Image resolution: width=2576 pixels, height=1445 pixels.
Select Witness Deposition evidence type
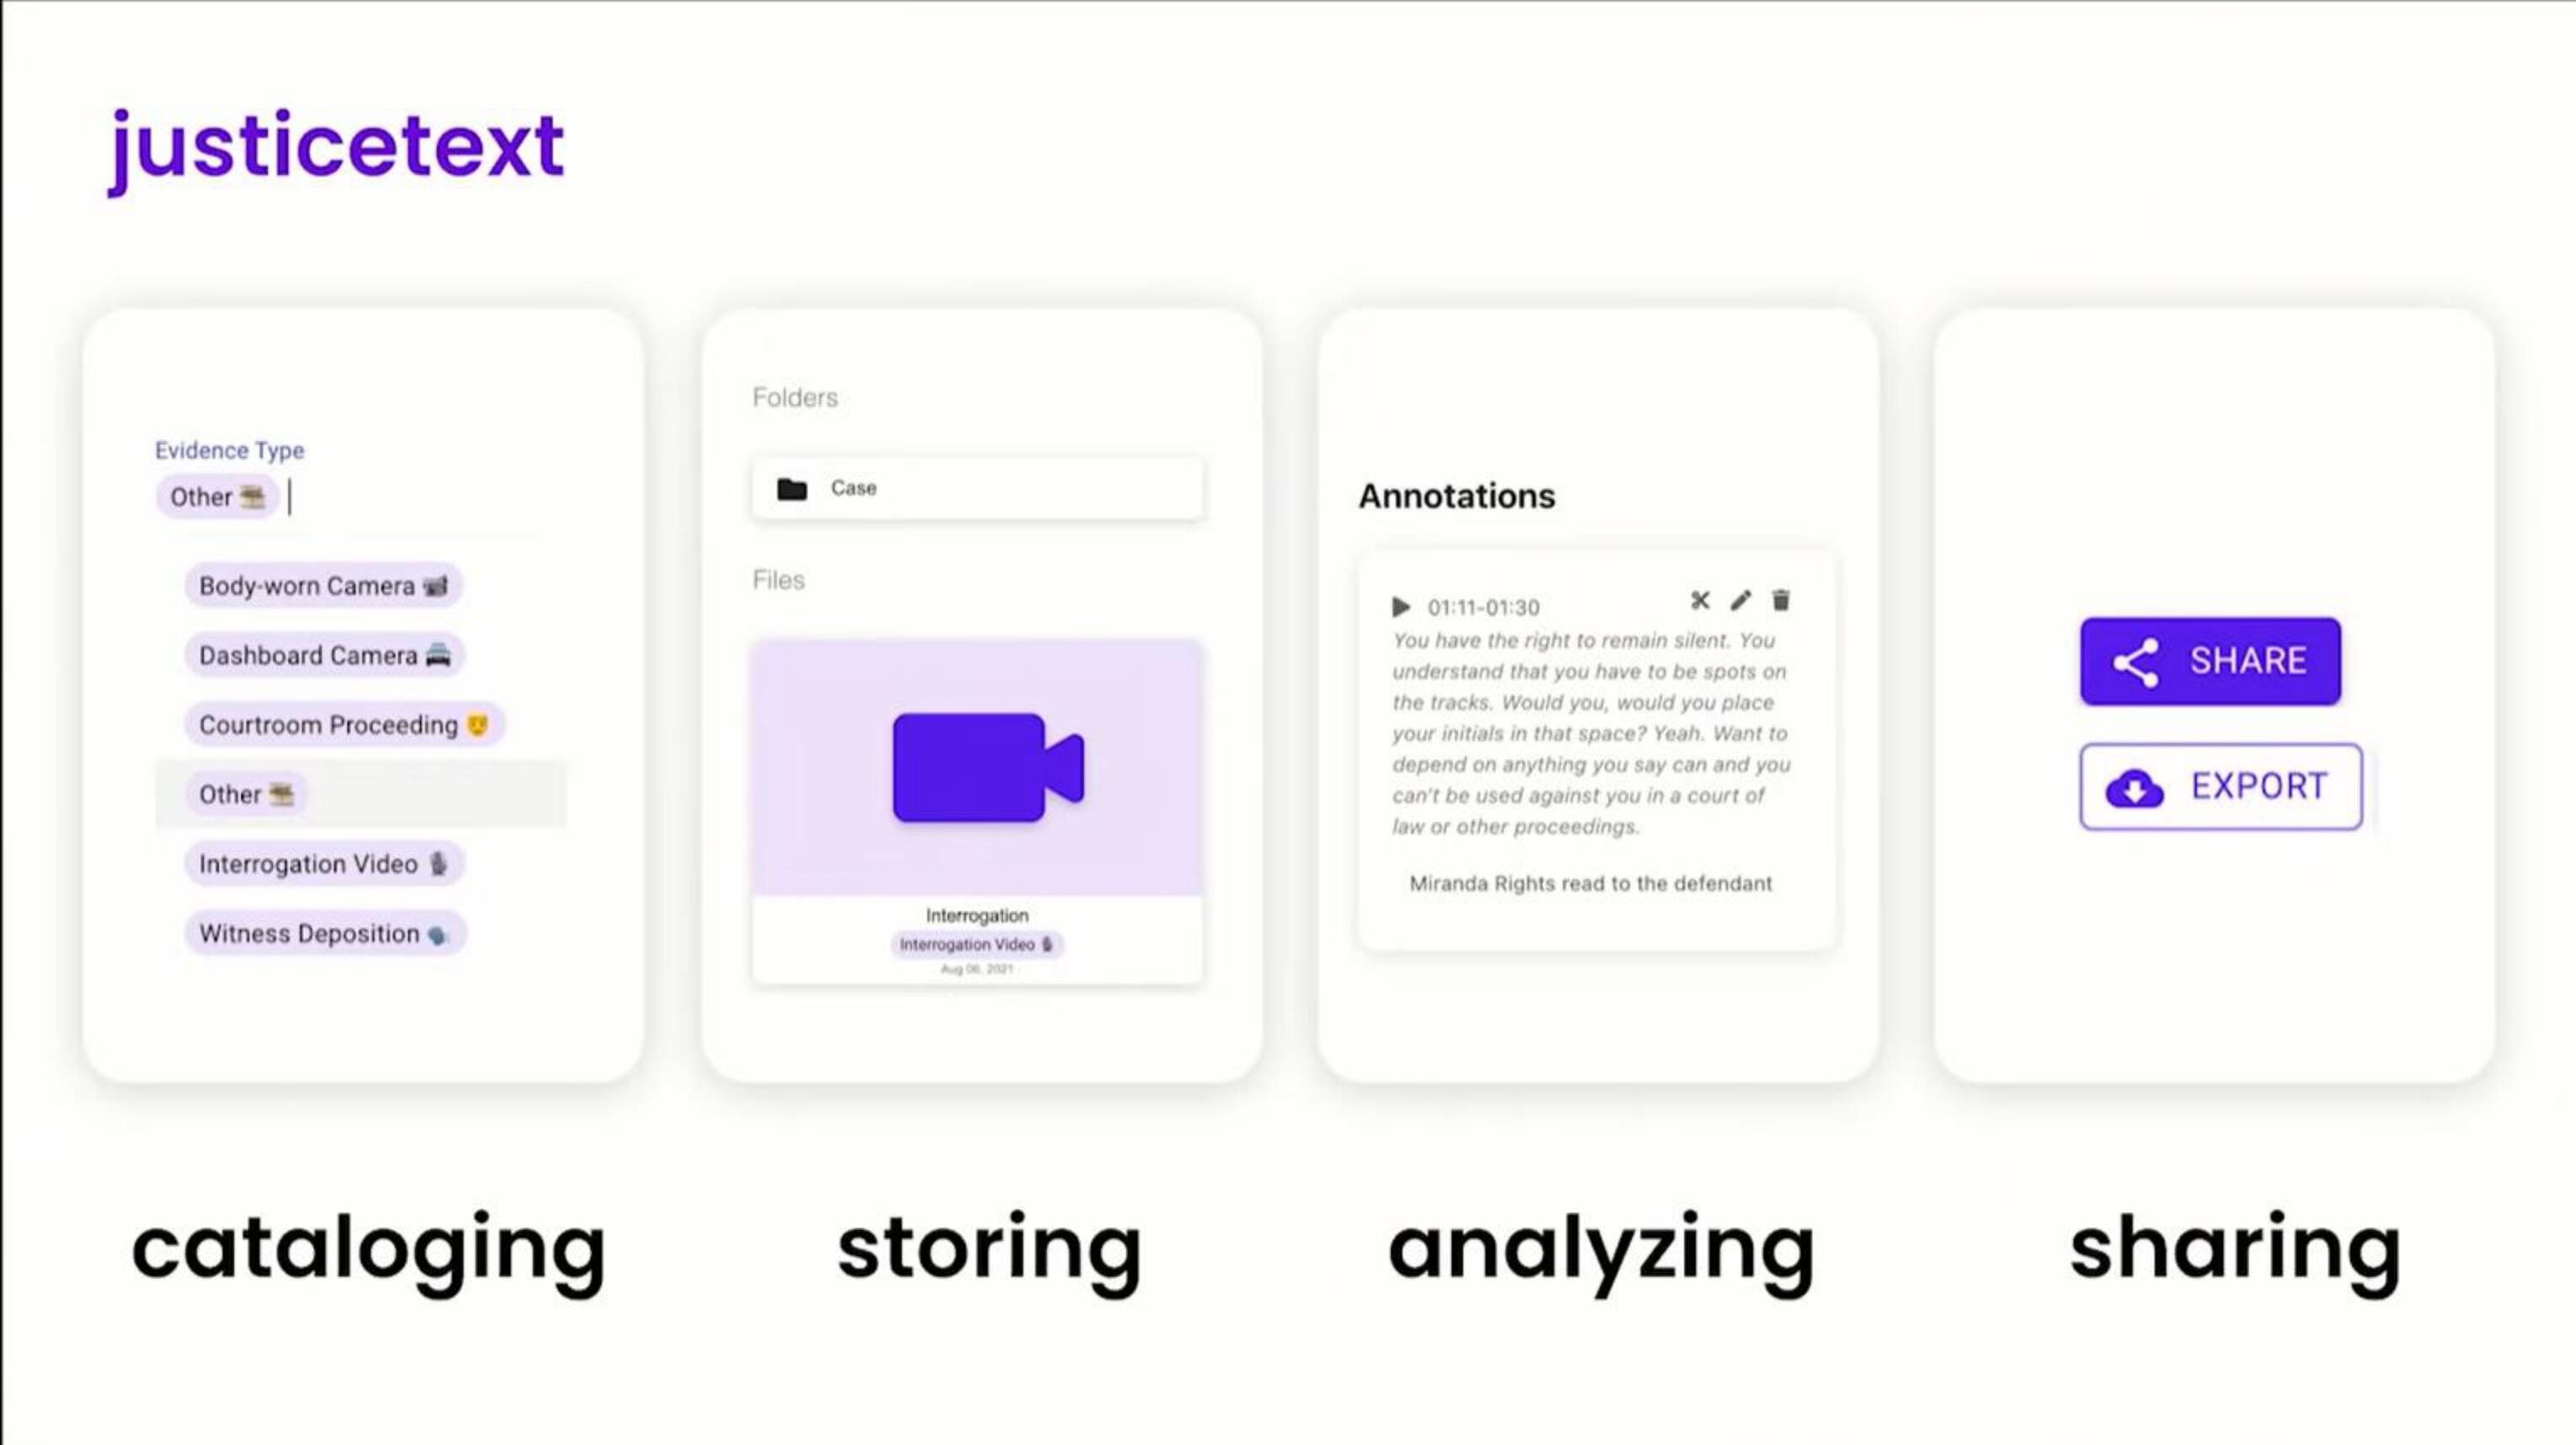tap(324, 932)
